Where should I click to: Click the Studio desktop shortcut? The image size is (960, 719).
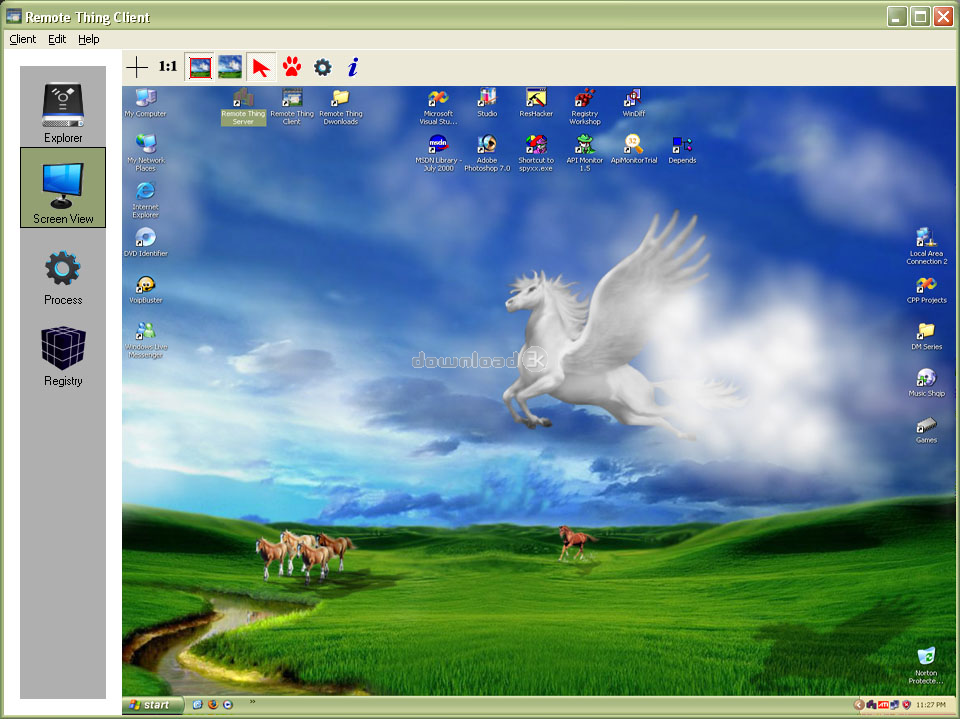click(487, 103)
